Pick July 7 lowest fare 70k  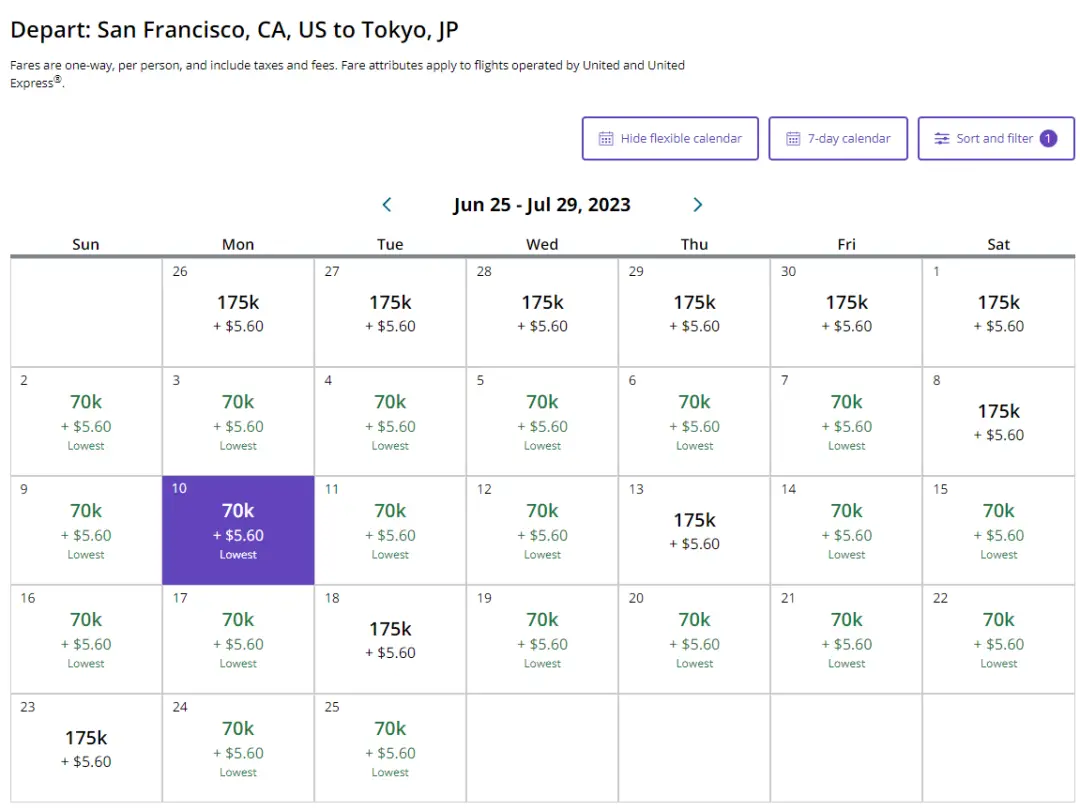coord(847,422)
